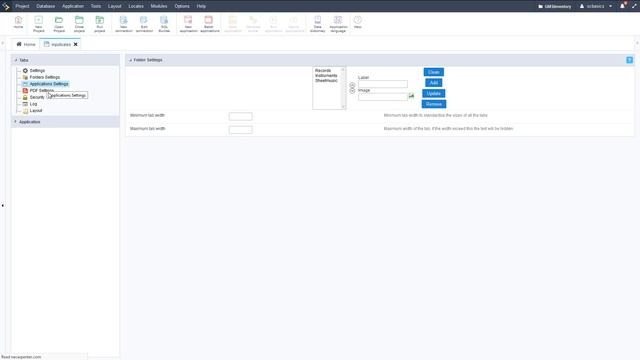Click the Close project toolbar icon

pyautogui.click(x=79, y=24)
